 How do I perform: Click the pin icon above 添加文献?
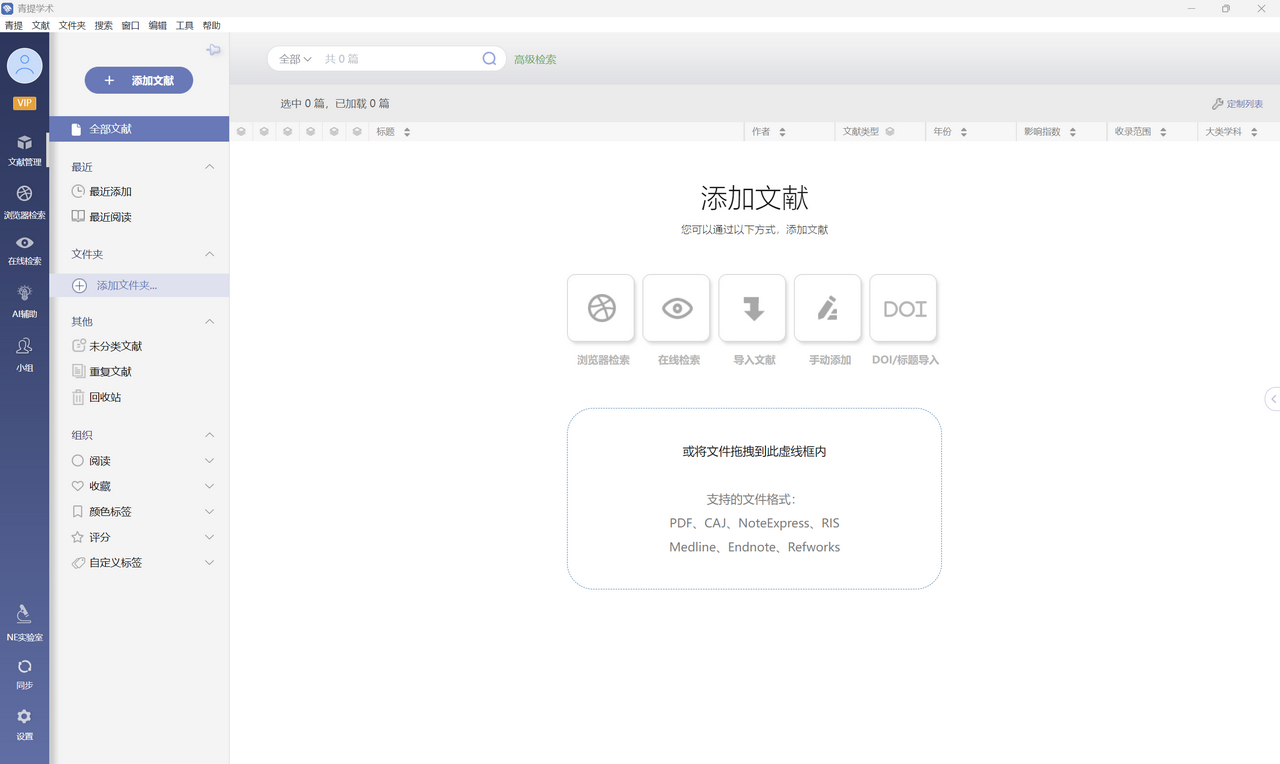pos(213,50)
